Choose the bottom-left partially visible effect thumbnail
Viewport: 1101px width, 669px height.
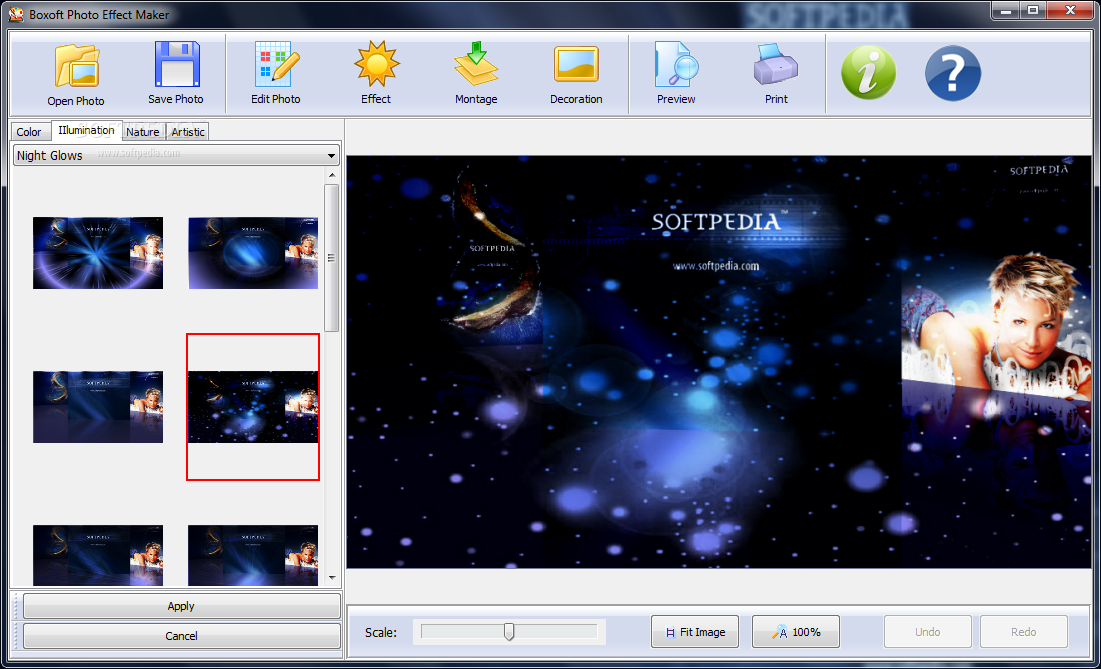98,555
